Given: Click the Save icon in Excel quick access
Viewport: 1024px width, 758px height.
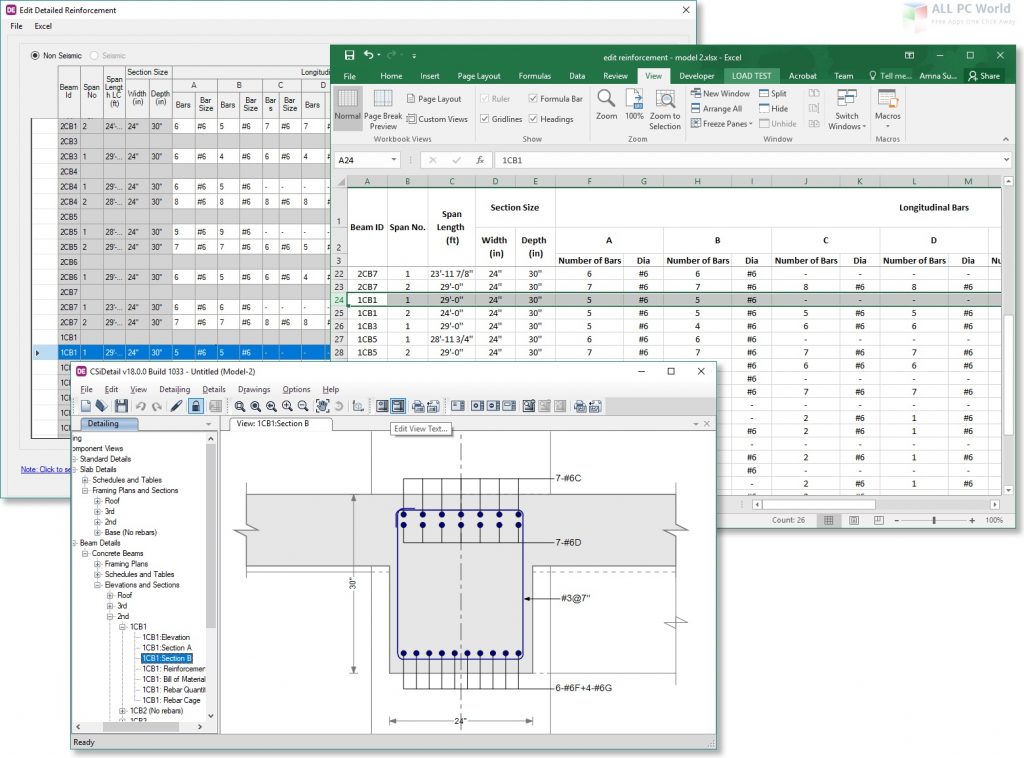Looking at the screenshot, I should 349,55.
